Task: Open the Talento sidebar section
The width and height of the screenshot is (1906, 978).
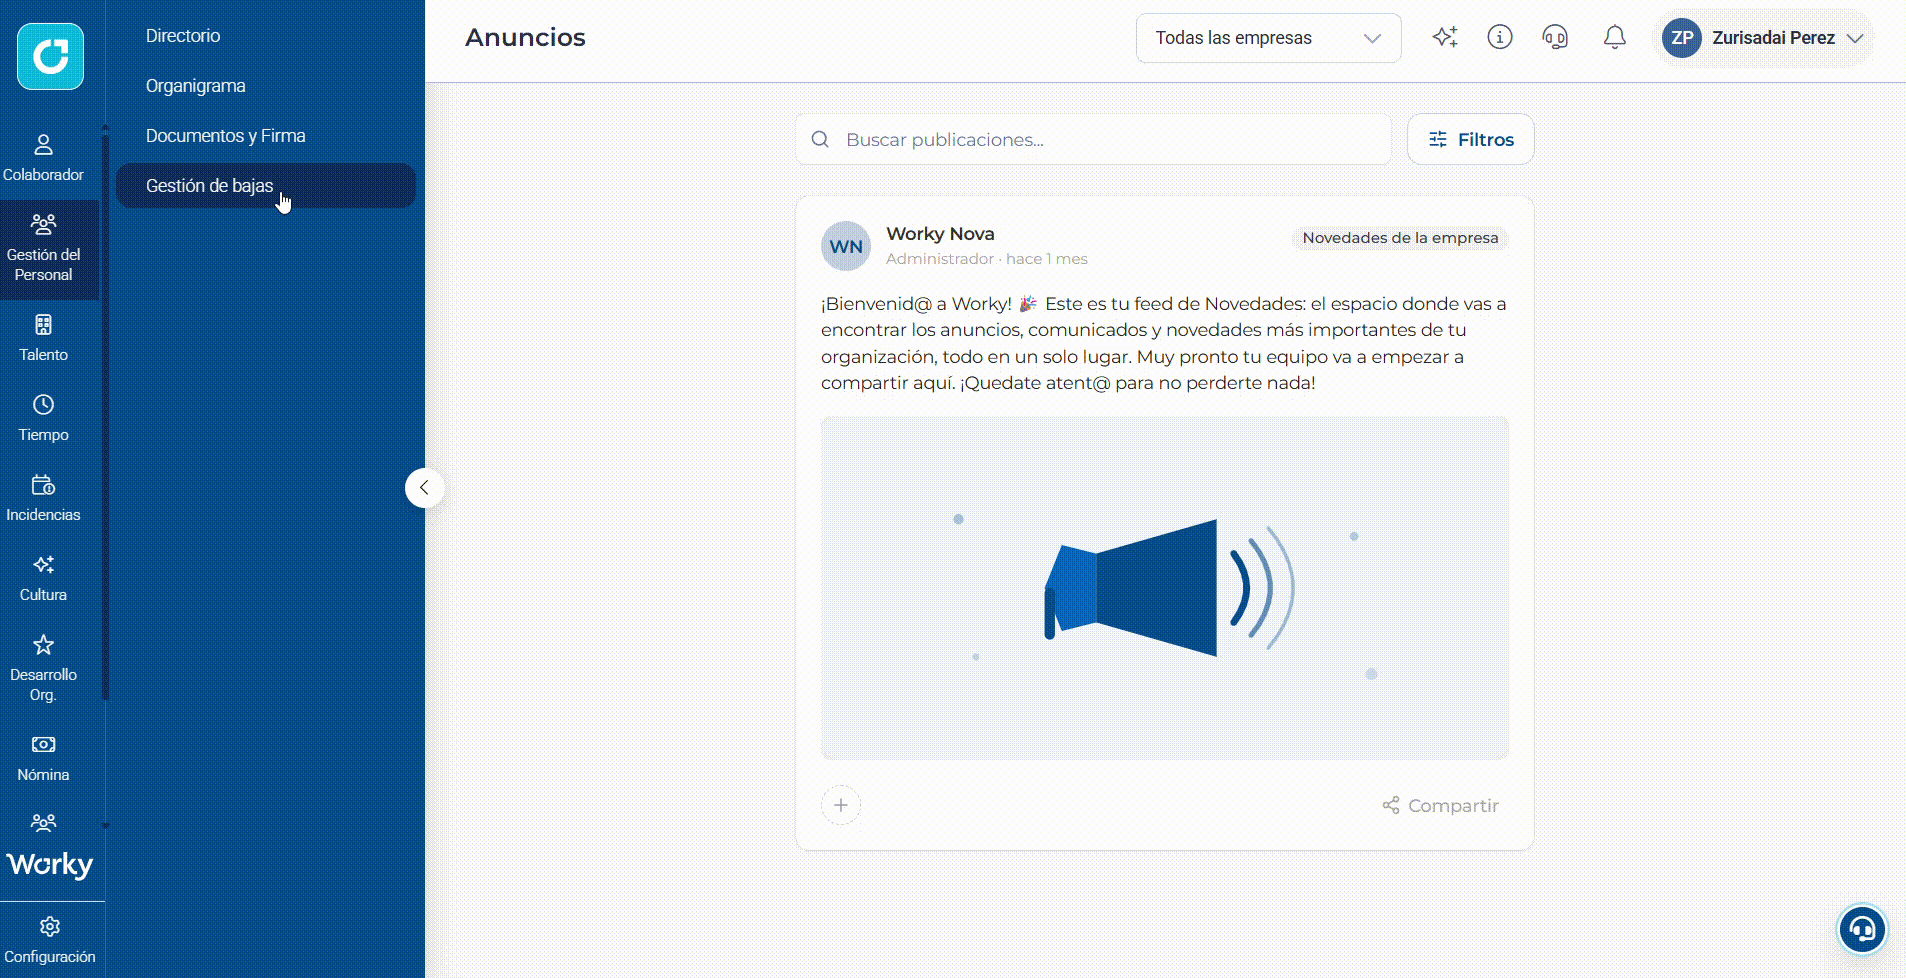Action: 43,339
